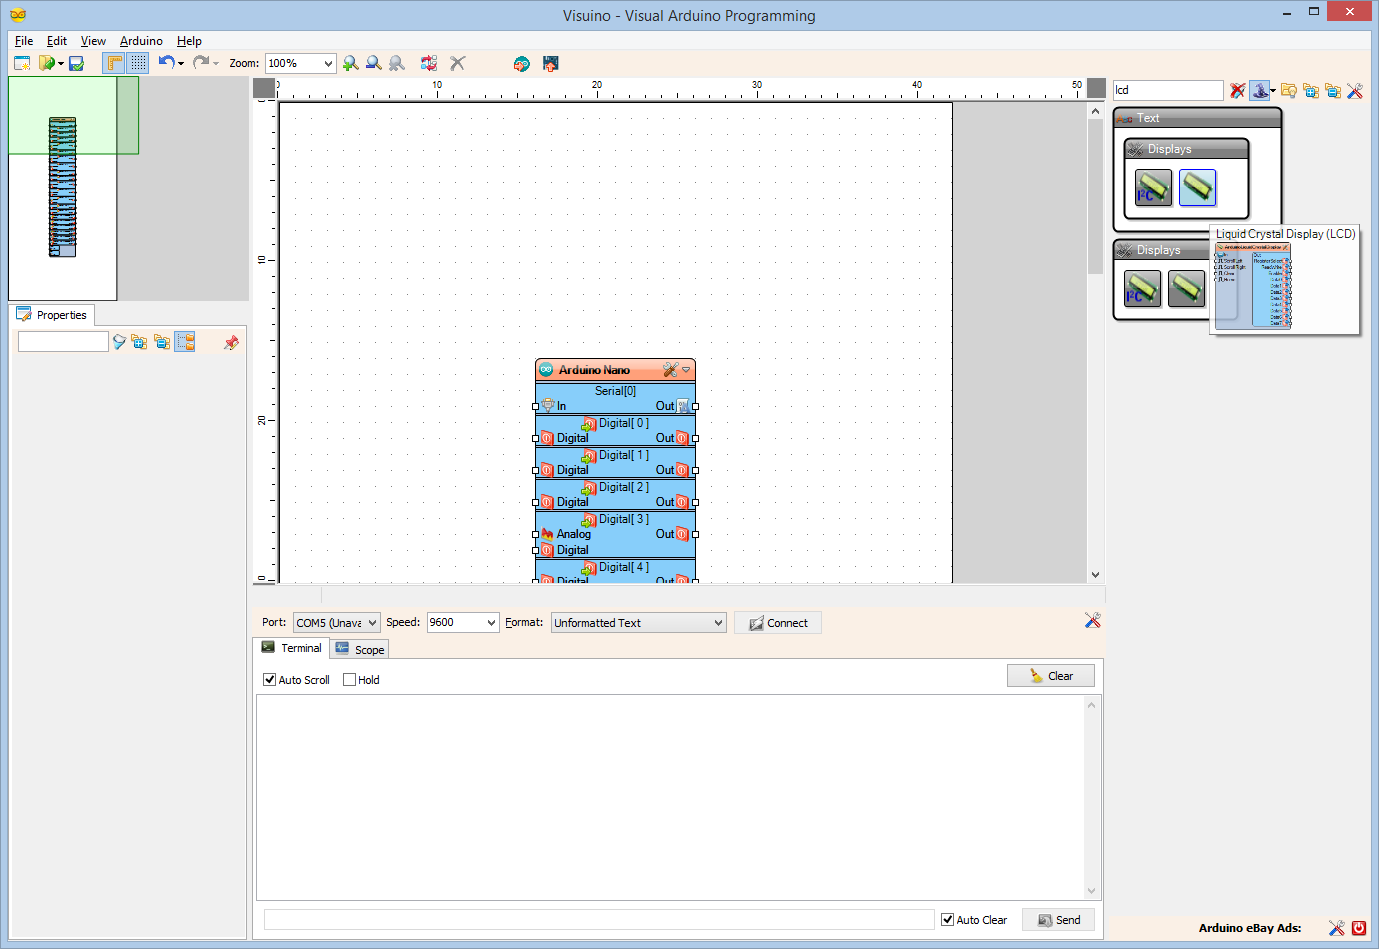This screenshot has height=949, width=1379.
Task: Open the Arduino menu
Action: 141,41
